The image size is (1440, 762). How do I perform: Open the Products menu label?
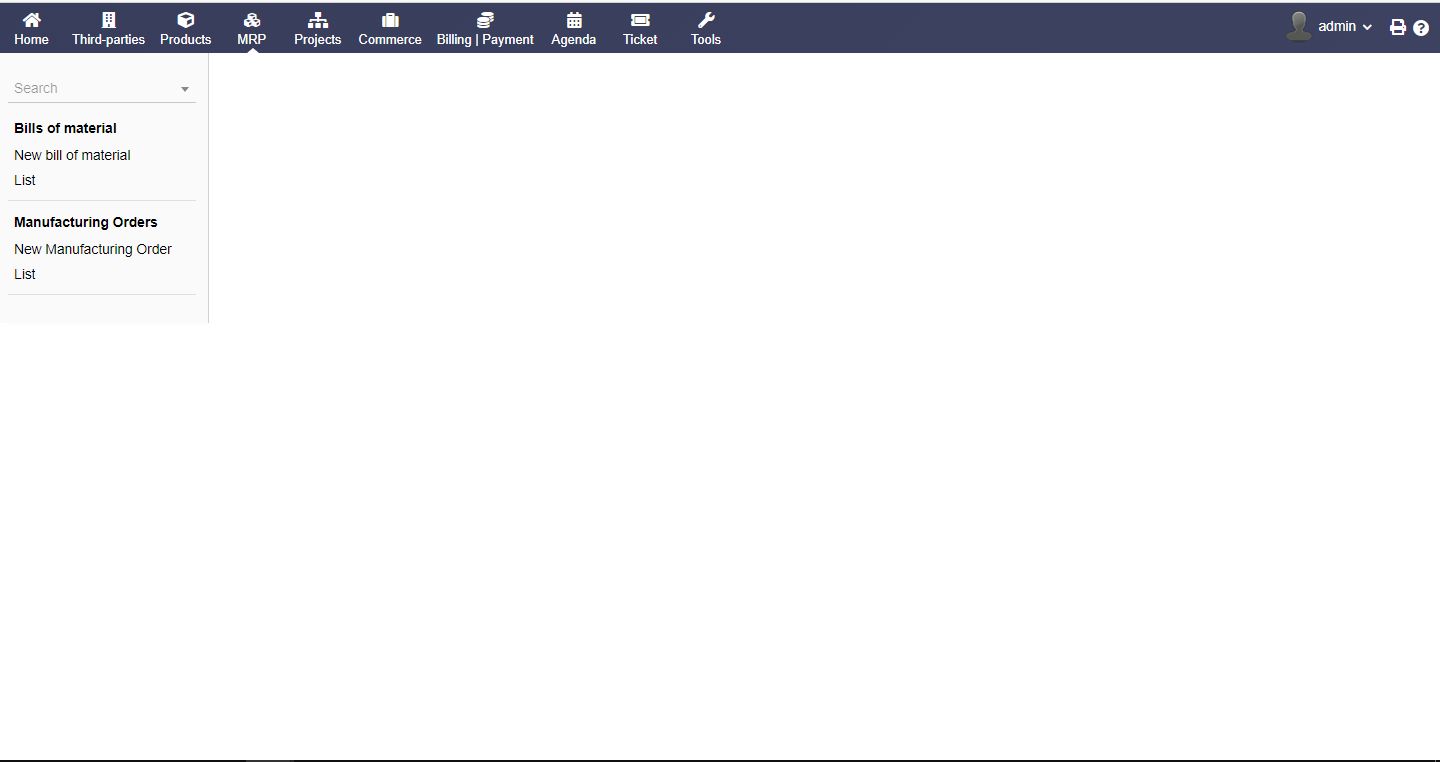(x=186, y=40)
